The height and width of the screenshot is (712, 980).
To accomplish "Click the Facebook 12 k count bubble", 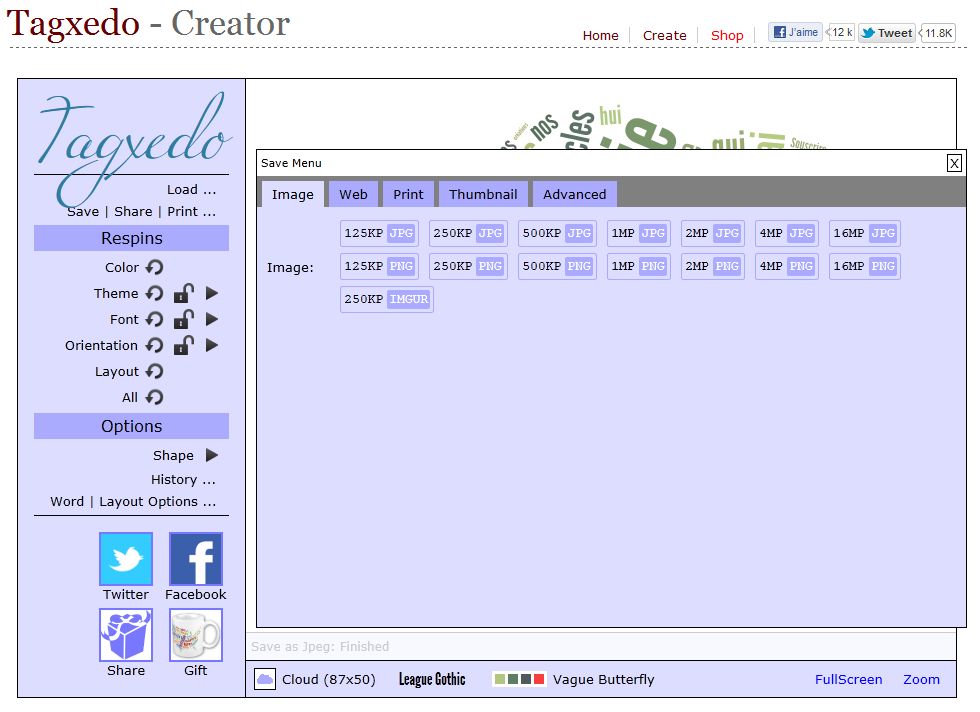I will [841, 33].
